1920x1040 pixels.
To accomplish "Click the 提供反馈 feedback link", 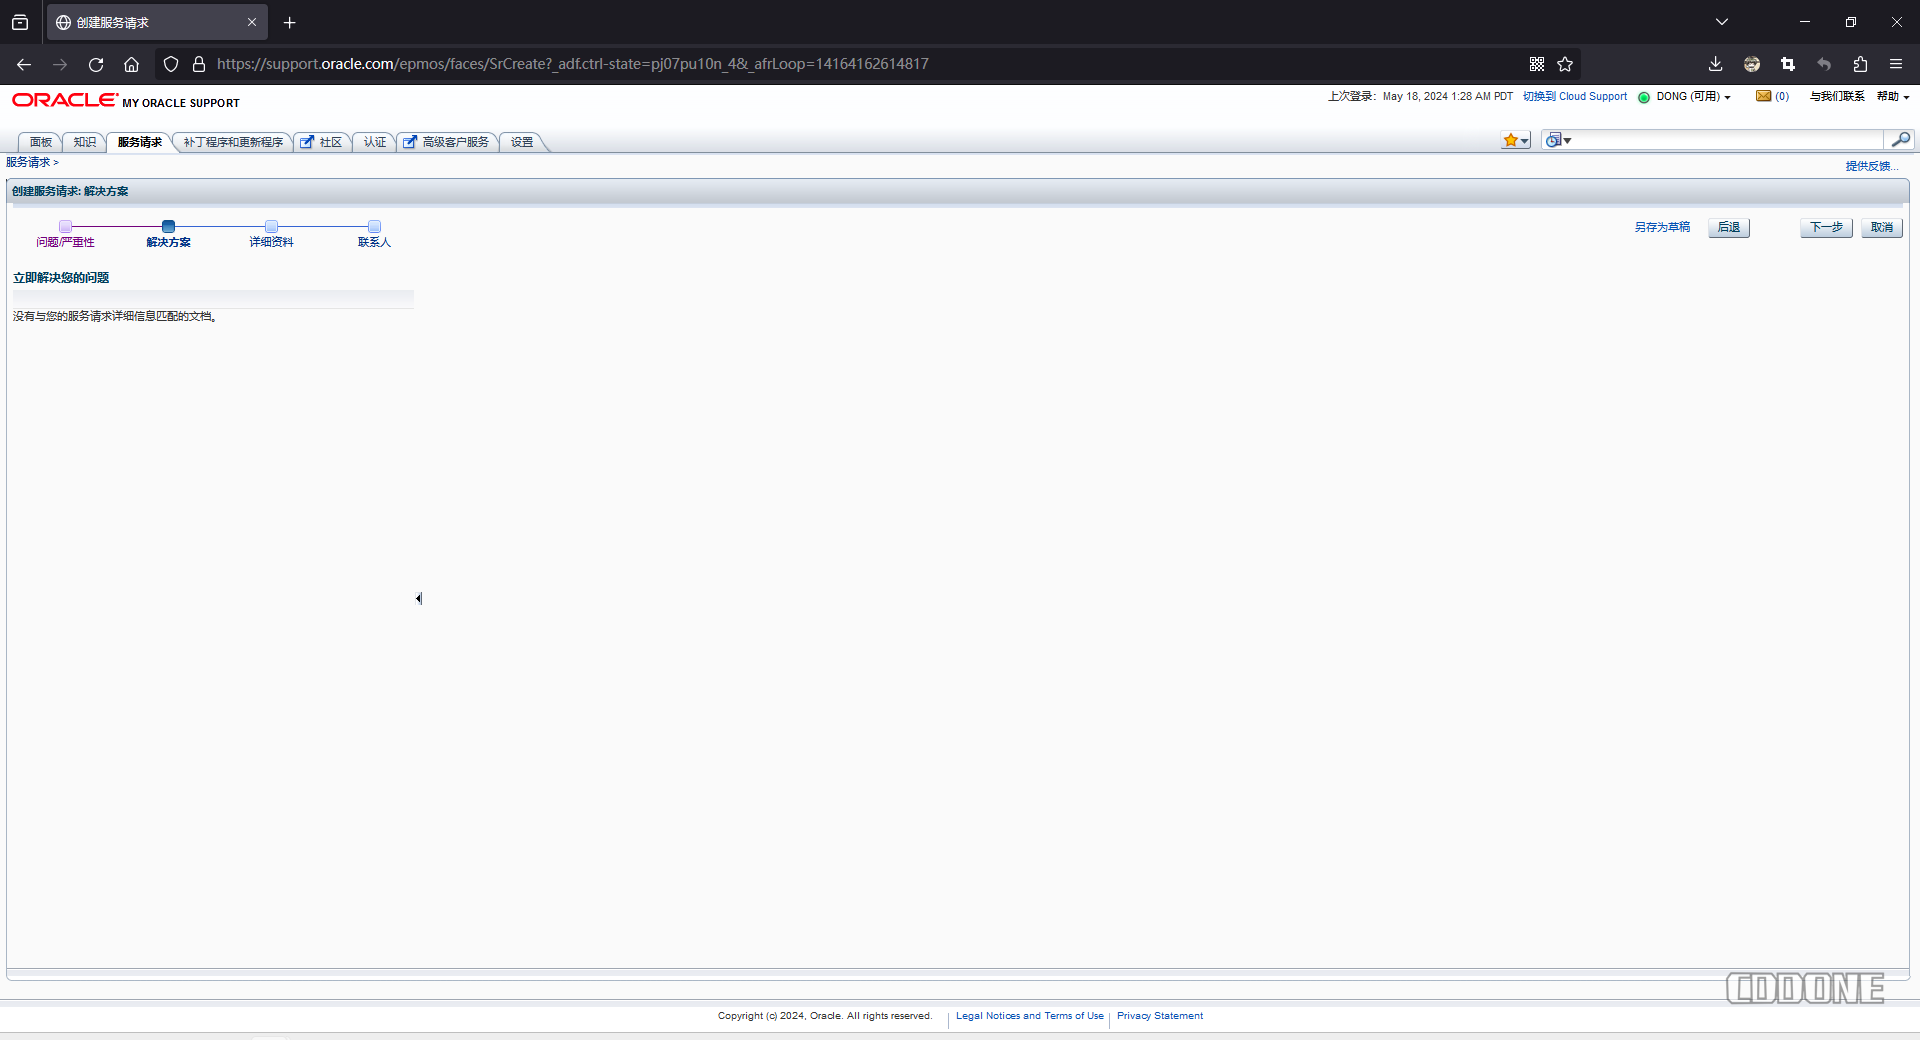I will [1871, 166].
